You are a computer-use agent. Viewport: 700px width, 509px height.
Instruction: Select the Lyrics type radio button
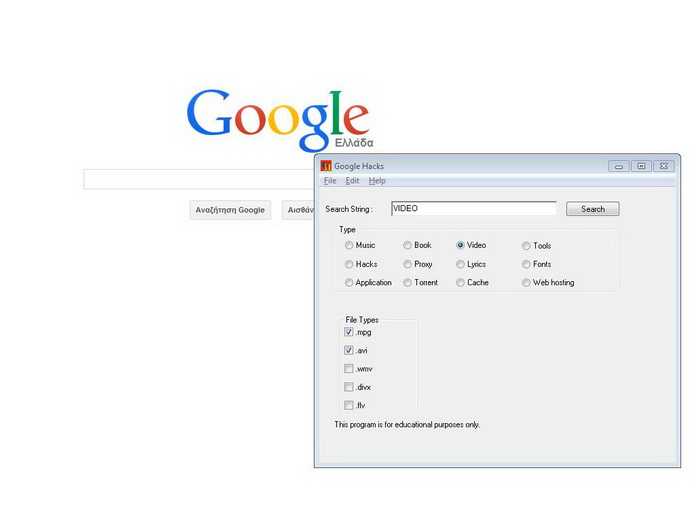[460, 264]
